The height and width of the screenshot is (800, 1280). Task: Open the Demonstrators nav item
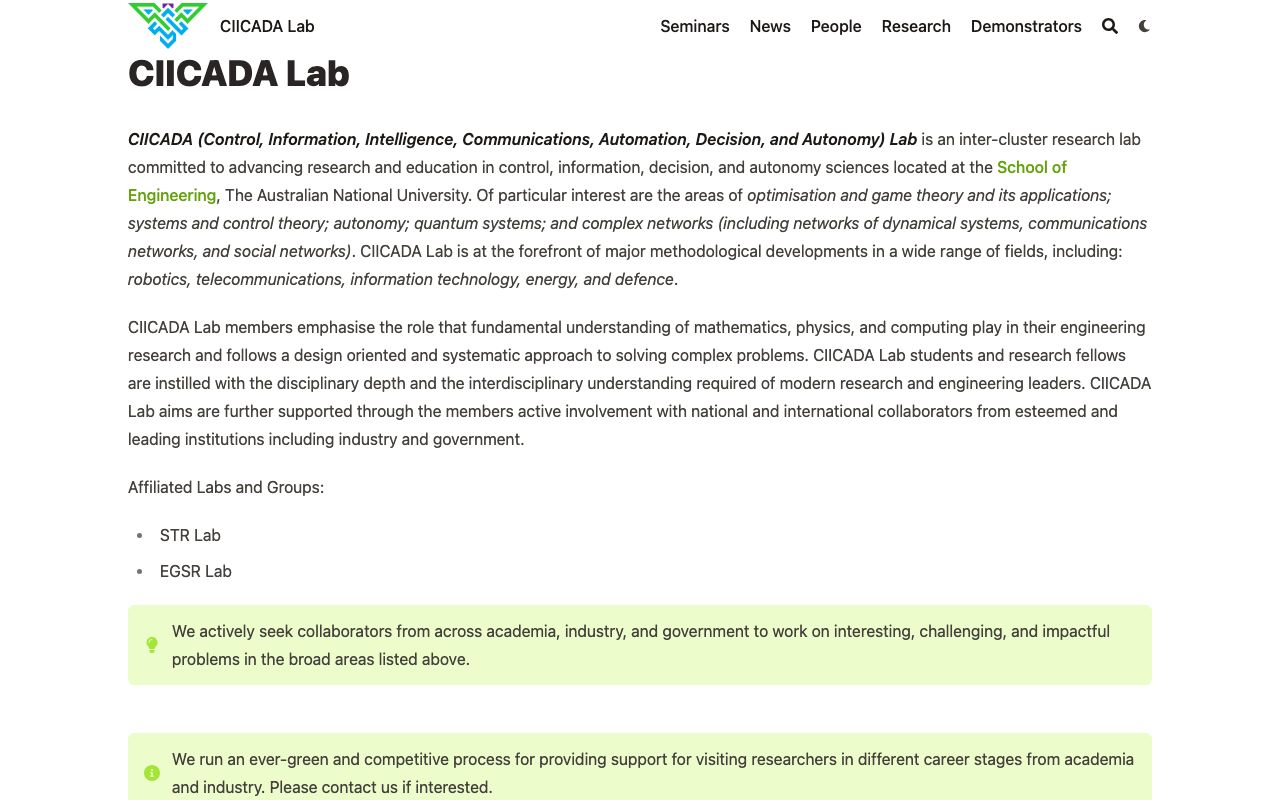[x=1026, y=26]
